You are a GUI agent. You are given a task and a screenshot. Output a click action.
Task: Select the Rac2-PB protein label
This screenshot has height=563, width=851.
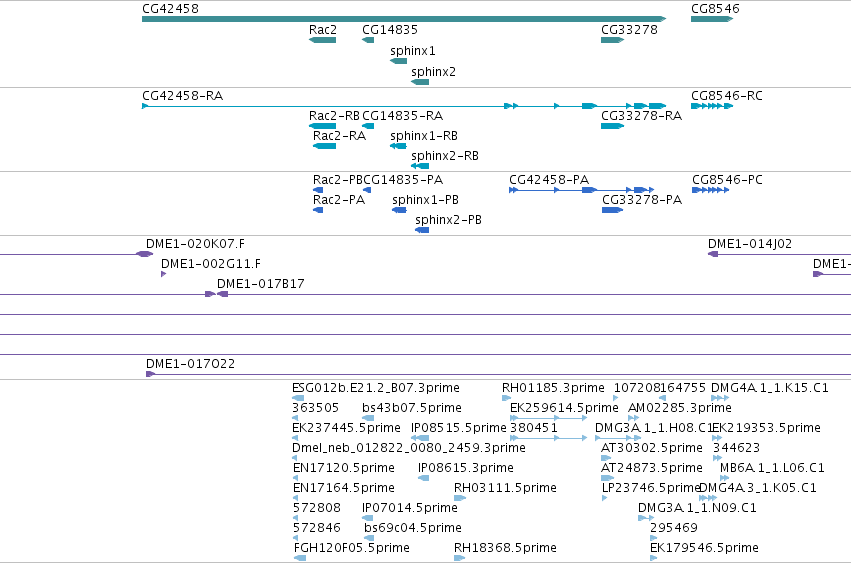pos(338,180)
